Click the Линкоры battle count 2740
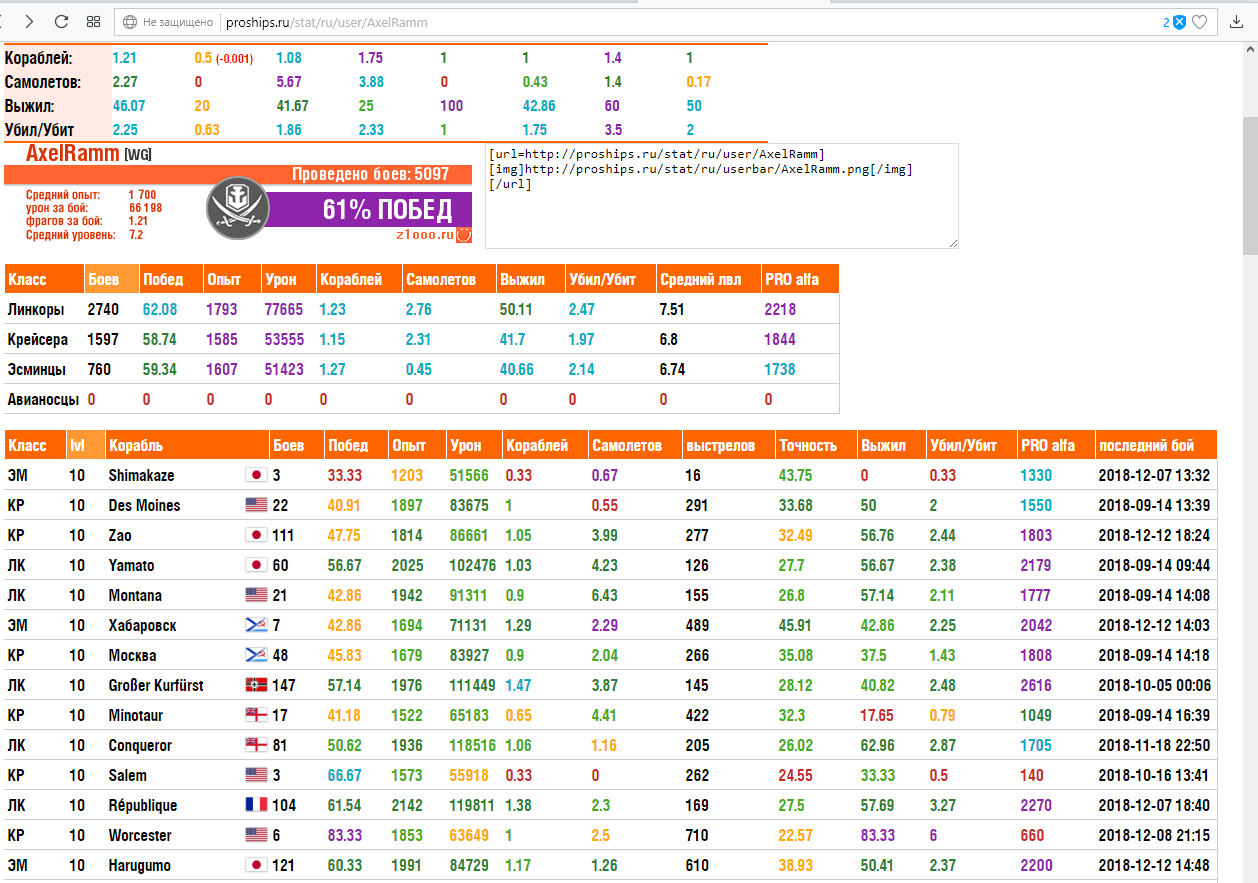Viewport: 1258px width, 883px height. tap(104, 310)
